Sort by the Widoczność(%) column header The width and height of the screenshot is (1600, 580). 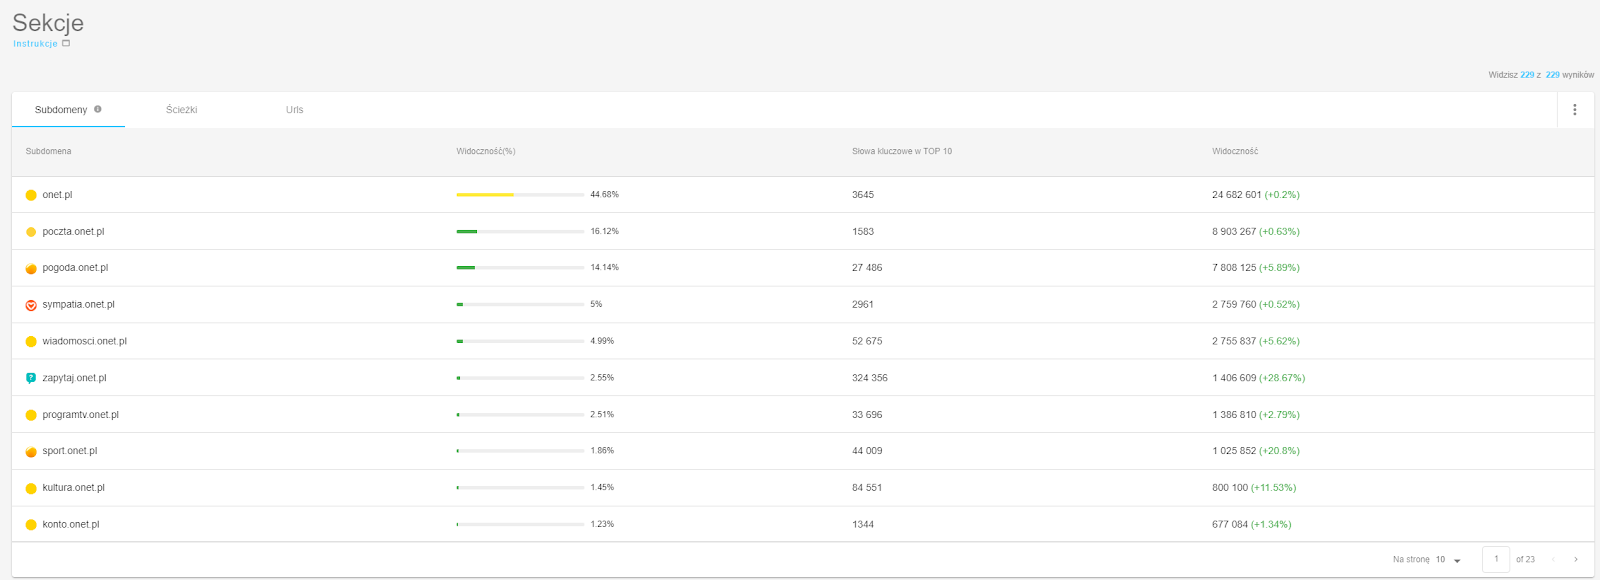tap(486, 151)
